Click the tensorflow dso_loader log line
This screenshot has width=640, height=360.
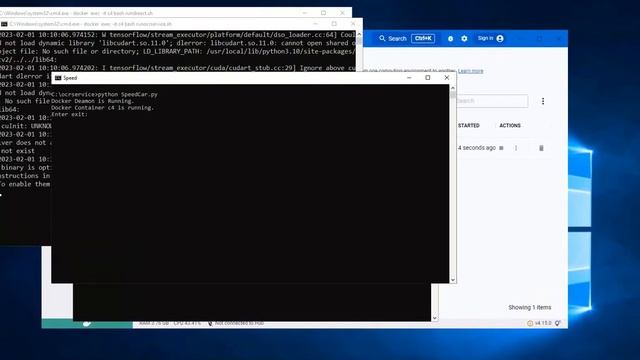[x=178, y=35]
